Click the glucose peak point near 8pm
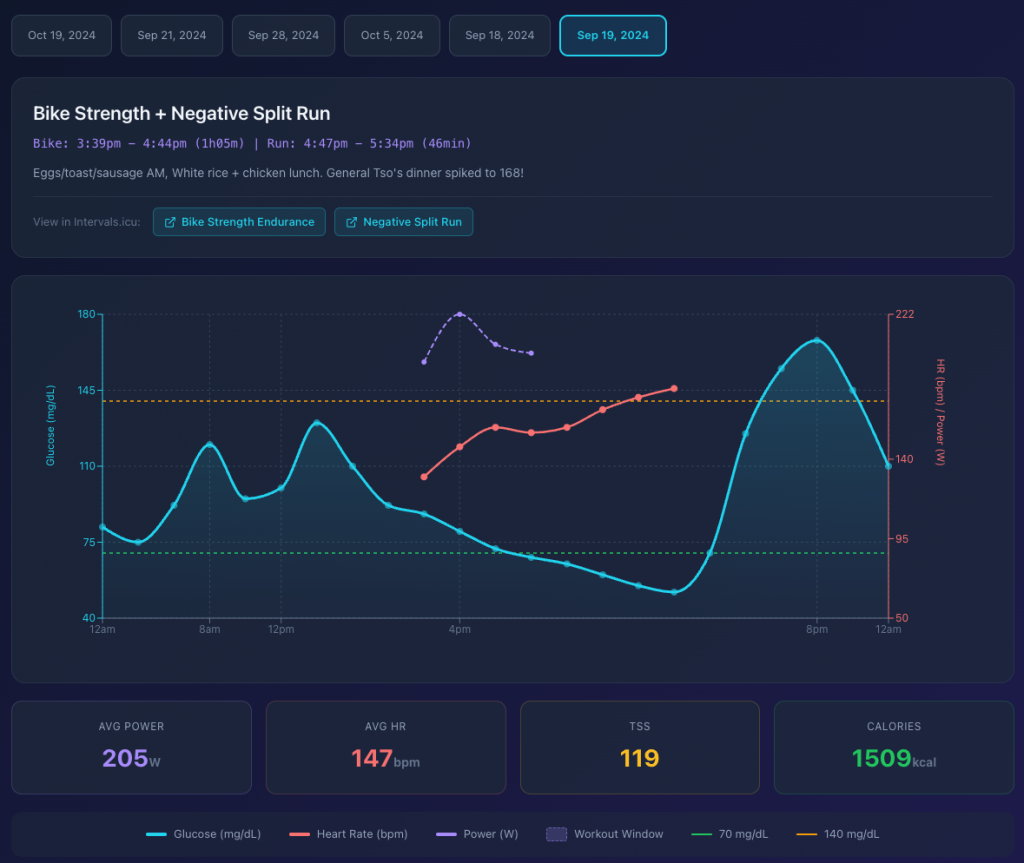 tap(817, 340)
